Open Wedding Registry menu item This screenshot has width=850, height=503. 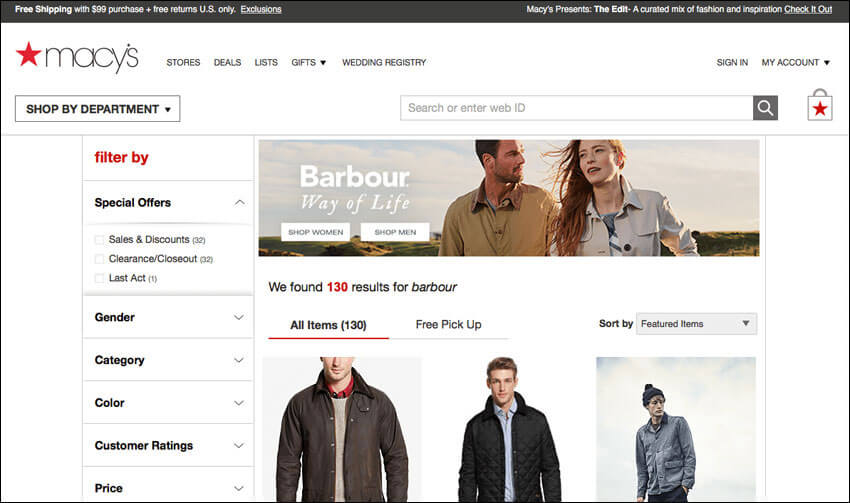(x=384, y=62)
